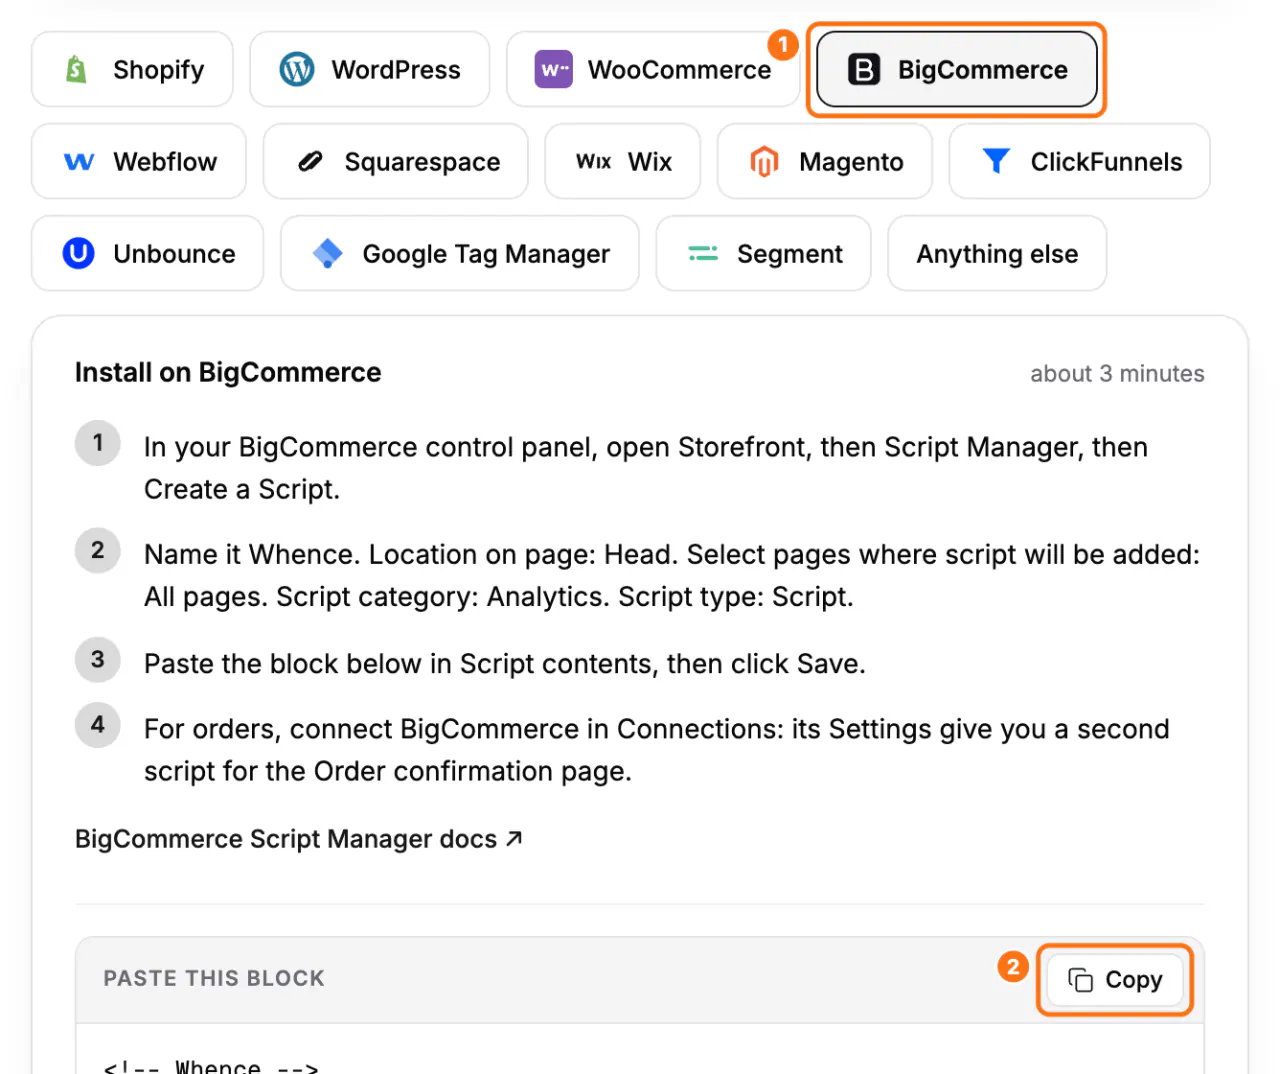This screenshot has width=1280, height=1074.
Task: Click step 2 text 'Name it Whence'
Action: pos(672,575)
